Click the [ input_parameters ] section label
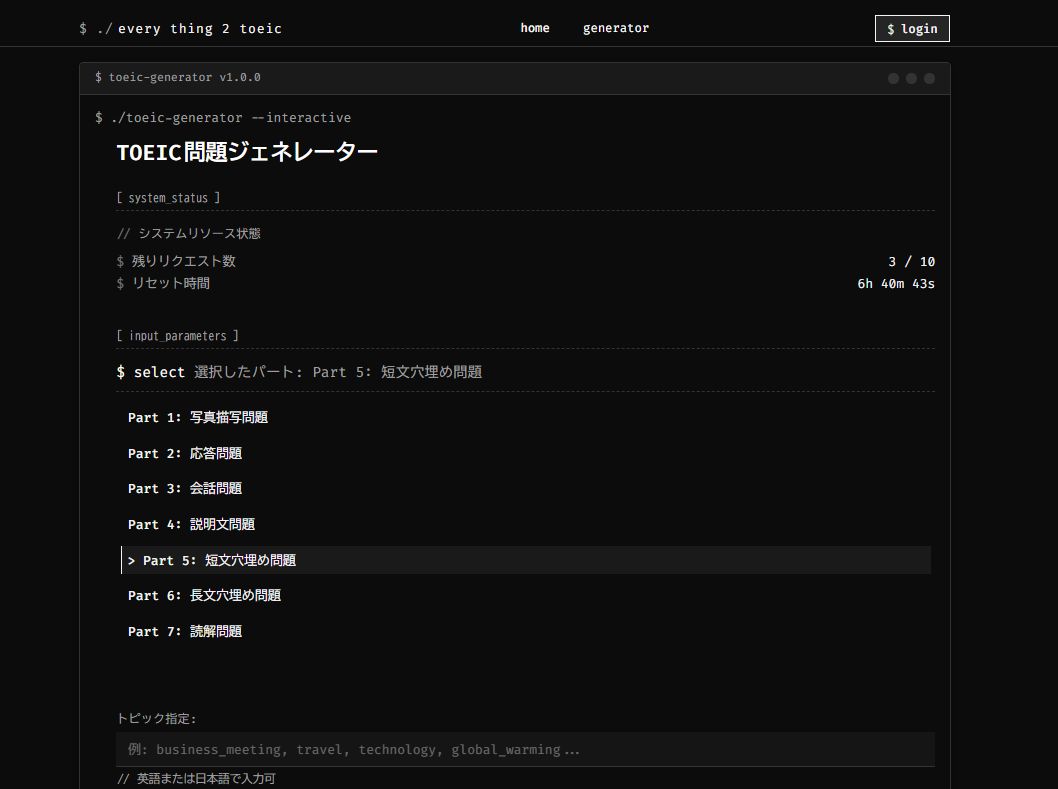The height and width of the screenshot is (789, 1058). [177, 335]
